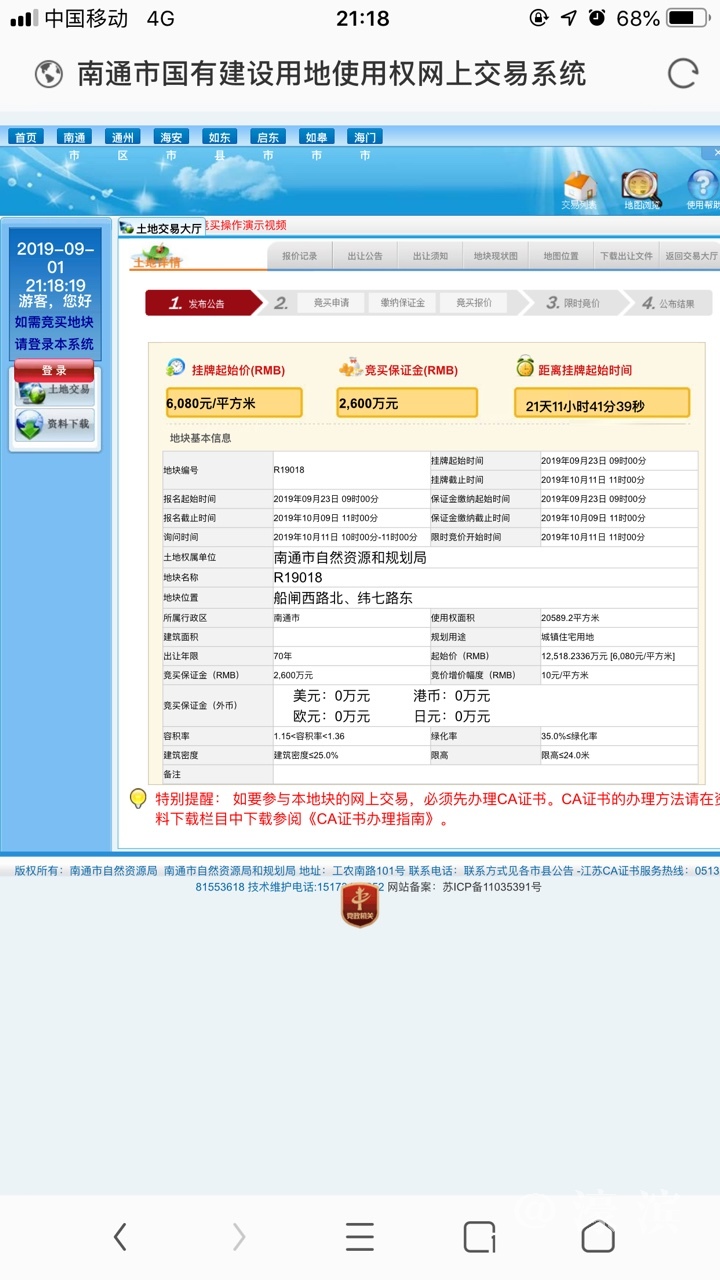Tap the 竞买操作演示视频 link

click(246, 225)
